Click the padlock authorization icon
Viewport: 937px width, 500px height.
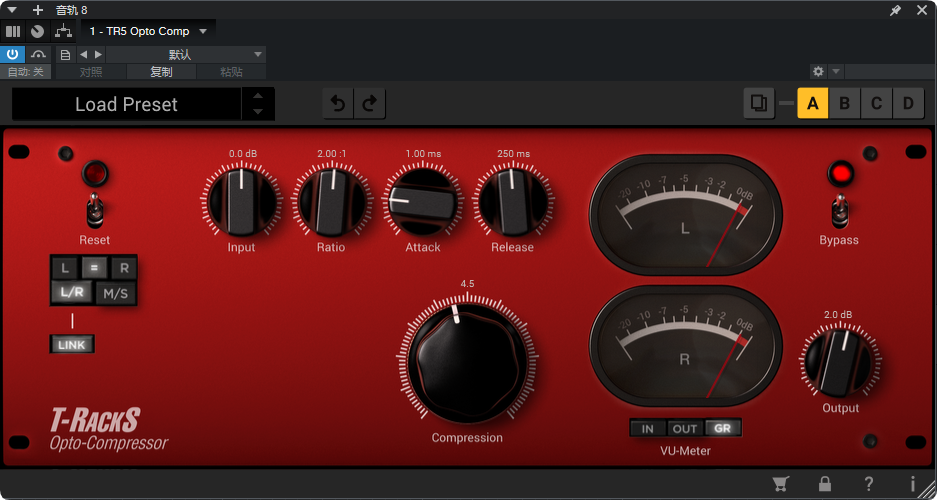825,483
